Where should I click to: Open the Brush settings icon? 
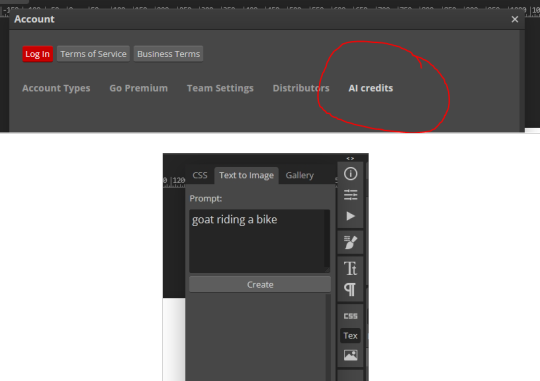[351, 243]
